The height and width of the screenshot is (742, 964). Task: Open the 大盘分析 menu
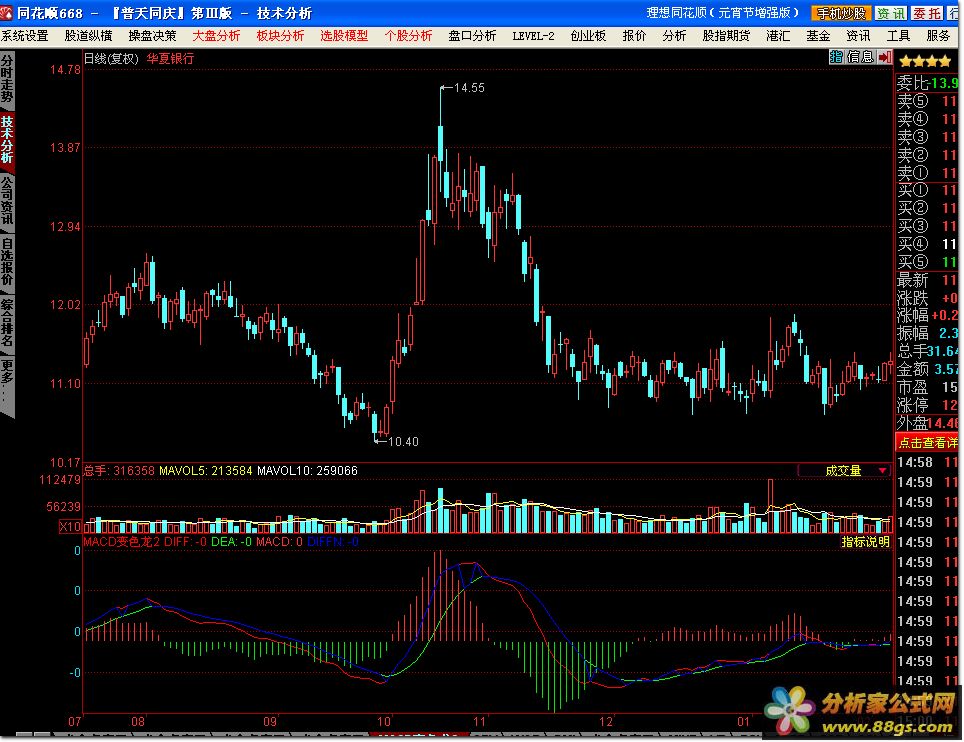coord(216,36)
